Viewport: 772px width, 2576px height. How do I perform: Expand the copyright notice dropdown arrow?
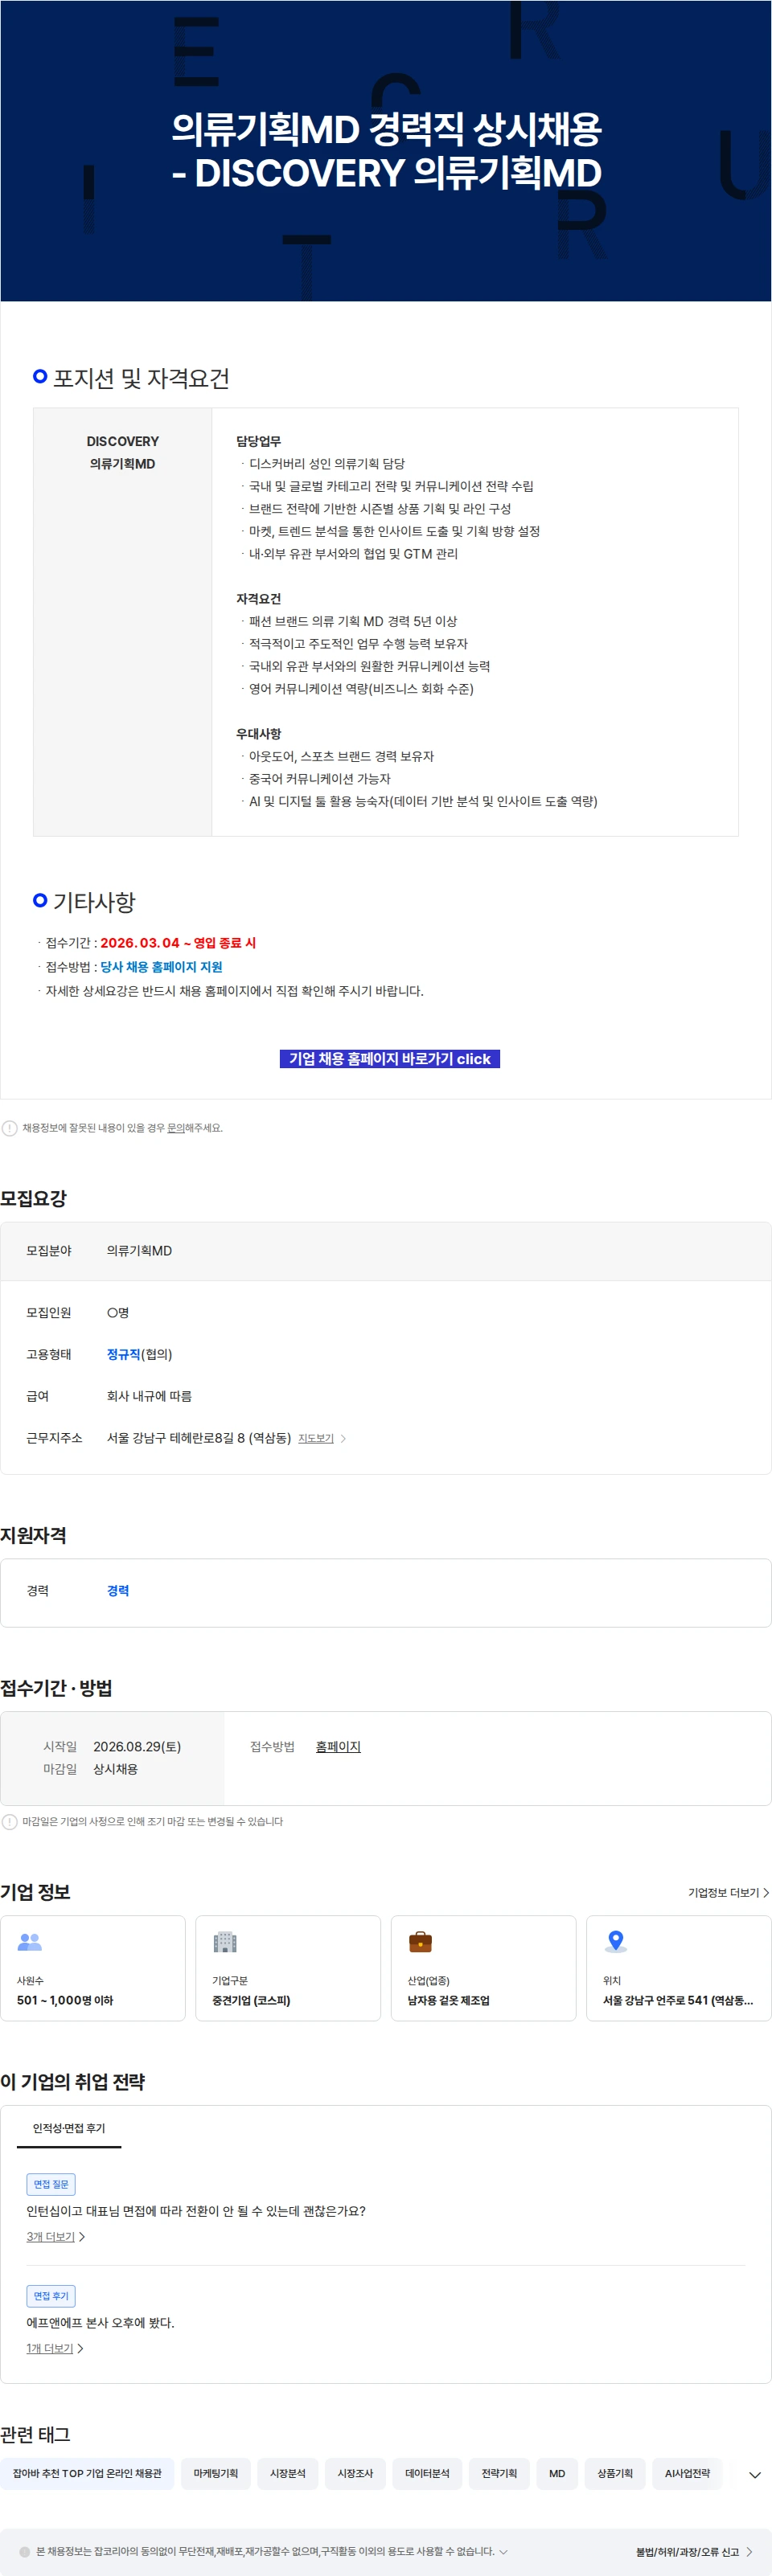503,2551
